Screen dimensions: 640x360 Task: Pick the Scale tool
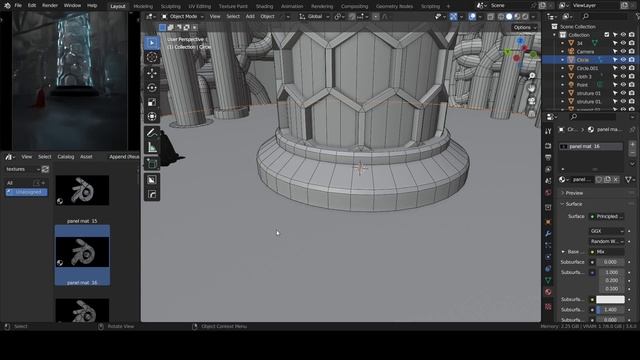point(152,102)
